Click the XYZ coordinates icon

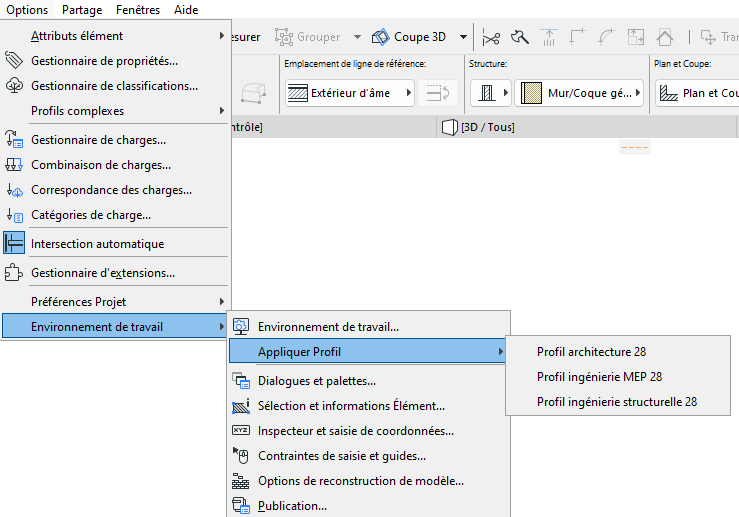coord(241,430)
